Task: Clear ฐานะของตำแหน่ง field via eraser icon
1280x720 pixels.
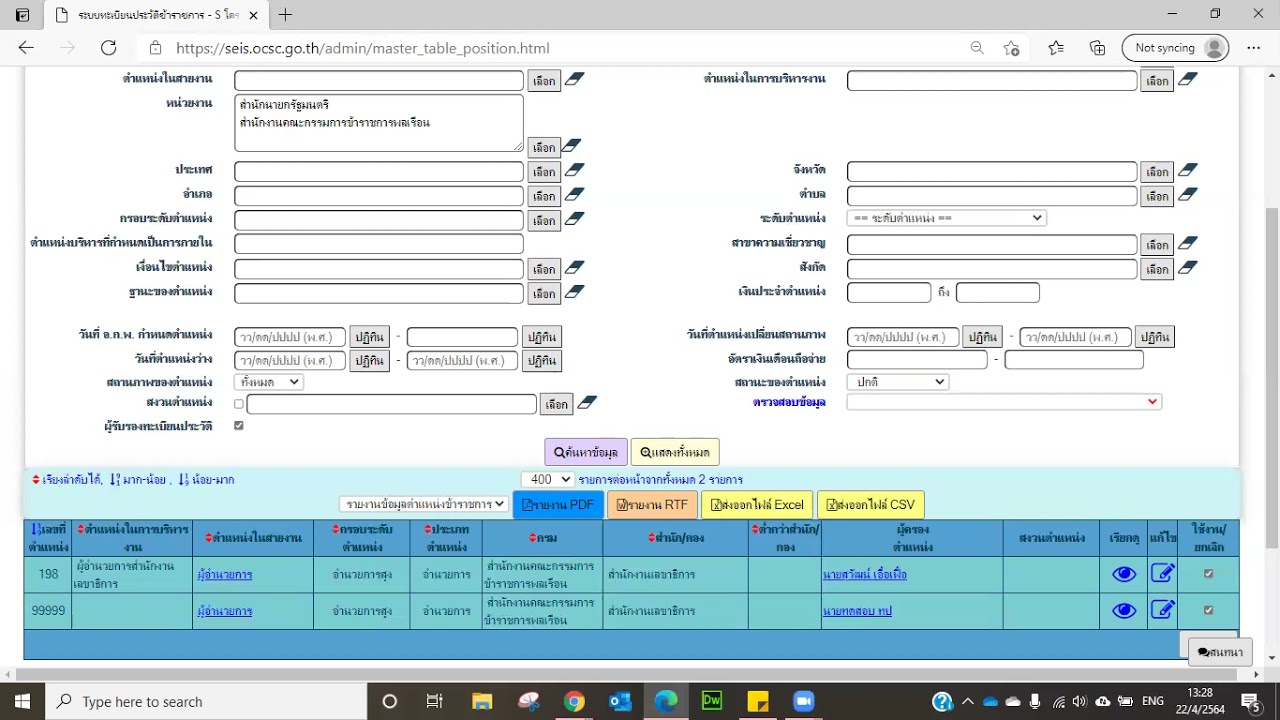Action: pos(574,292)
